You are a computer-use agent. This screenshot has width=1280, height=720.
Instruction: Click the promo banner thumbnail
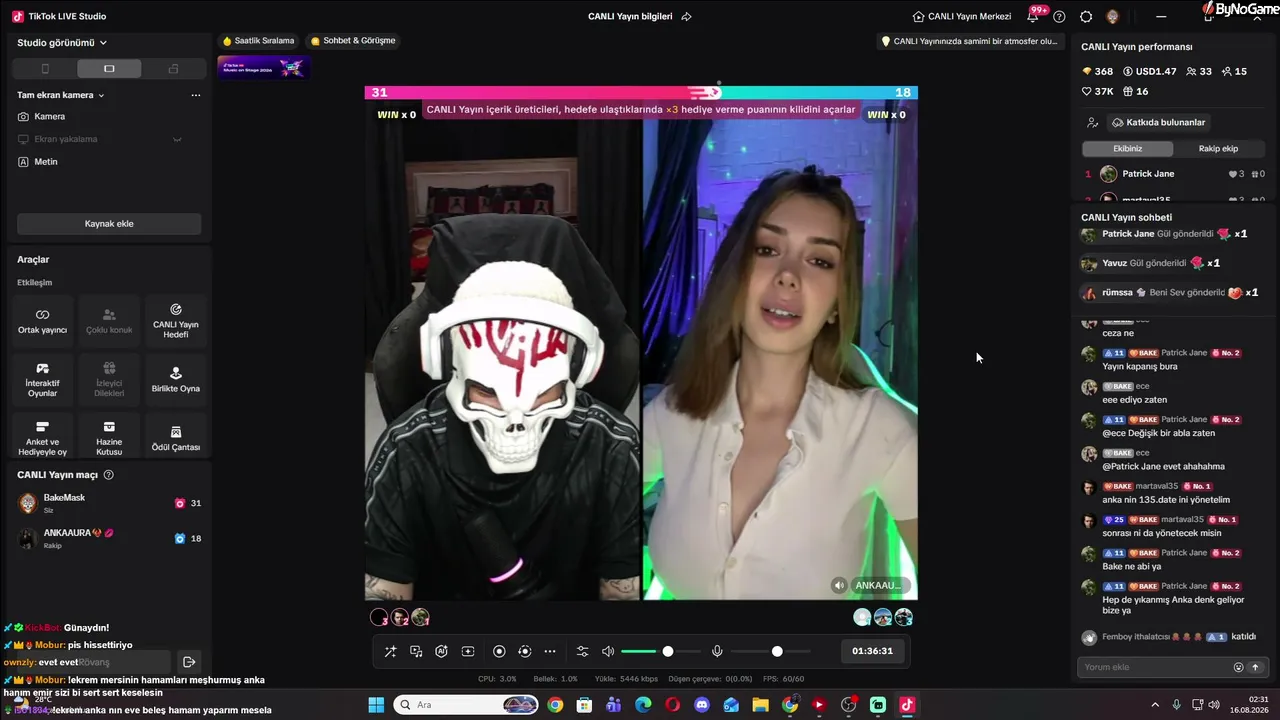pyautogui.click(x=264, y=67)
